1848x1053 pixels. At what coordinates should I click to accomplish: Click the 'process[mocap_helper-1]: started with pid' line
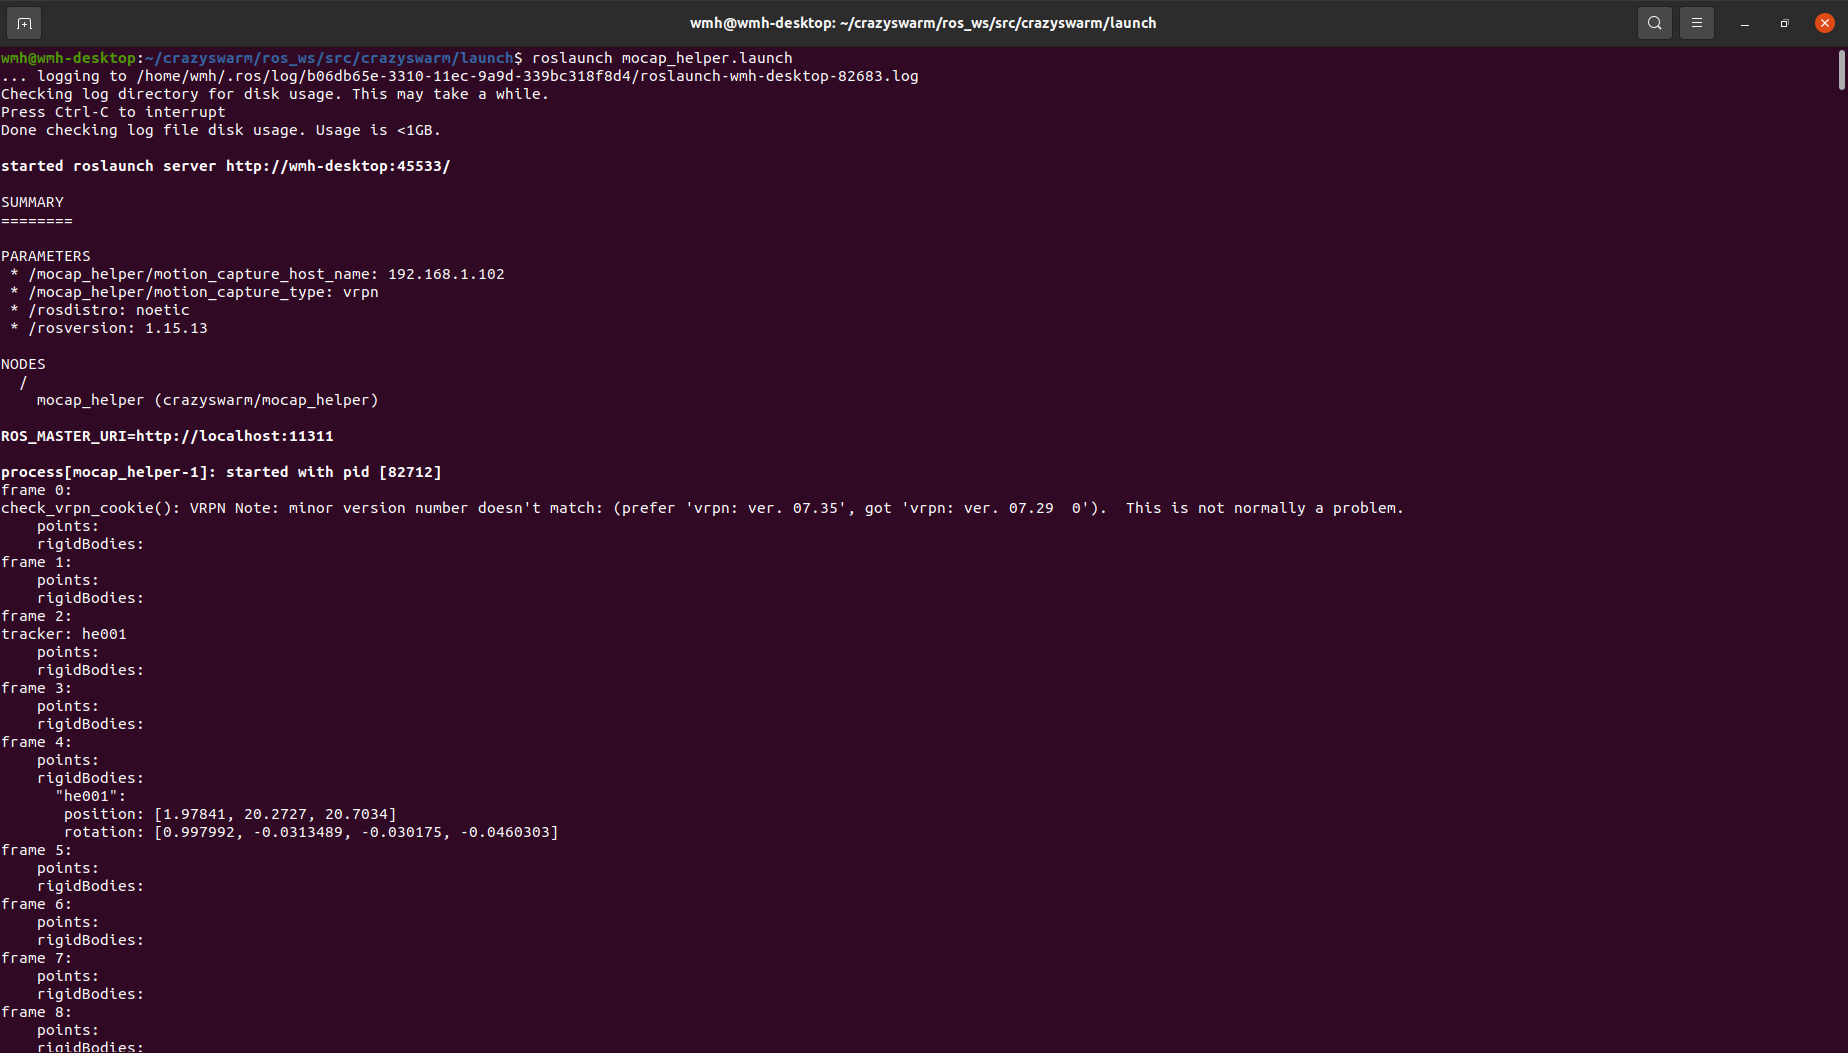click(221, 472)
